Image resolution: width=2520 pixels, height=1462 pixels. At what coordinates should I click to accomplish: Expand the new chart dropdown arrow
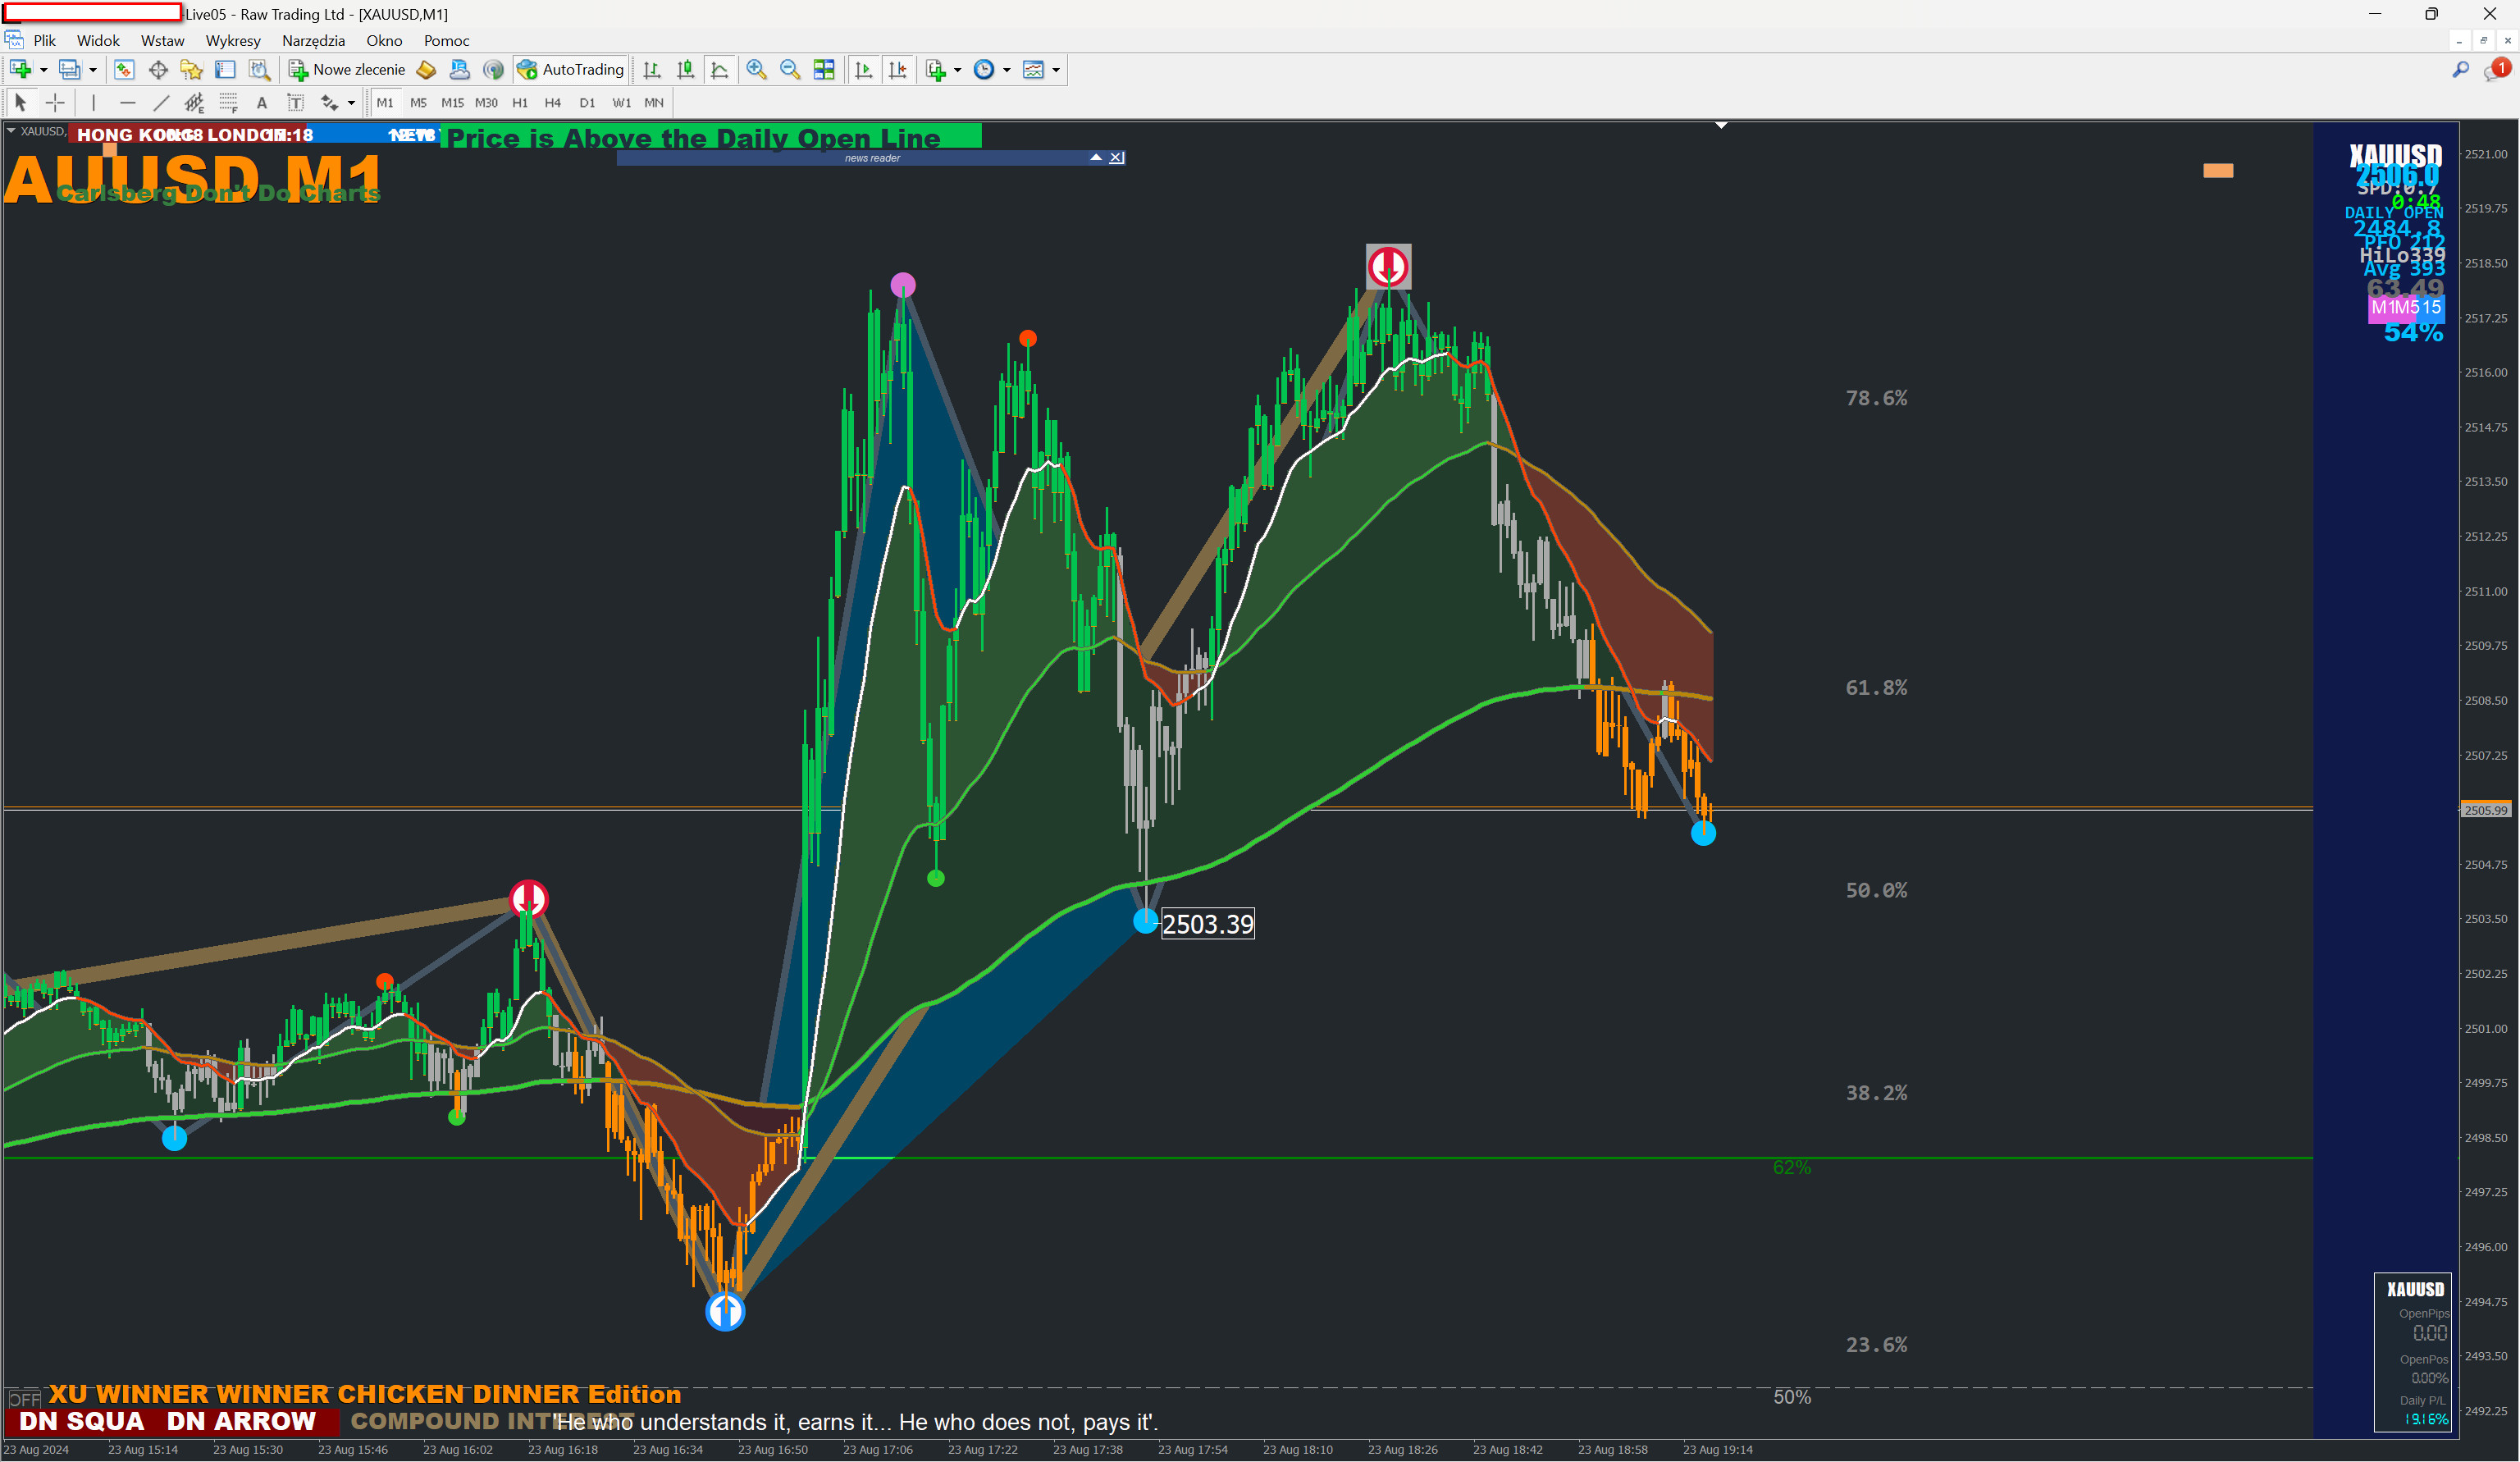click(x=43, y=70)
